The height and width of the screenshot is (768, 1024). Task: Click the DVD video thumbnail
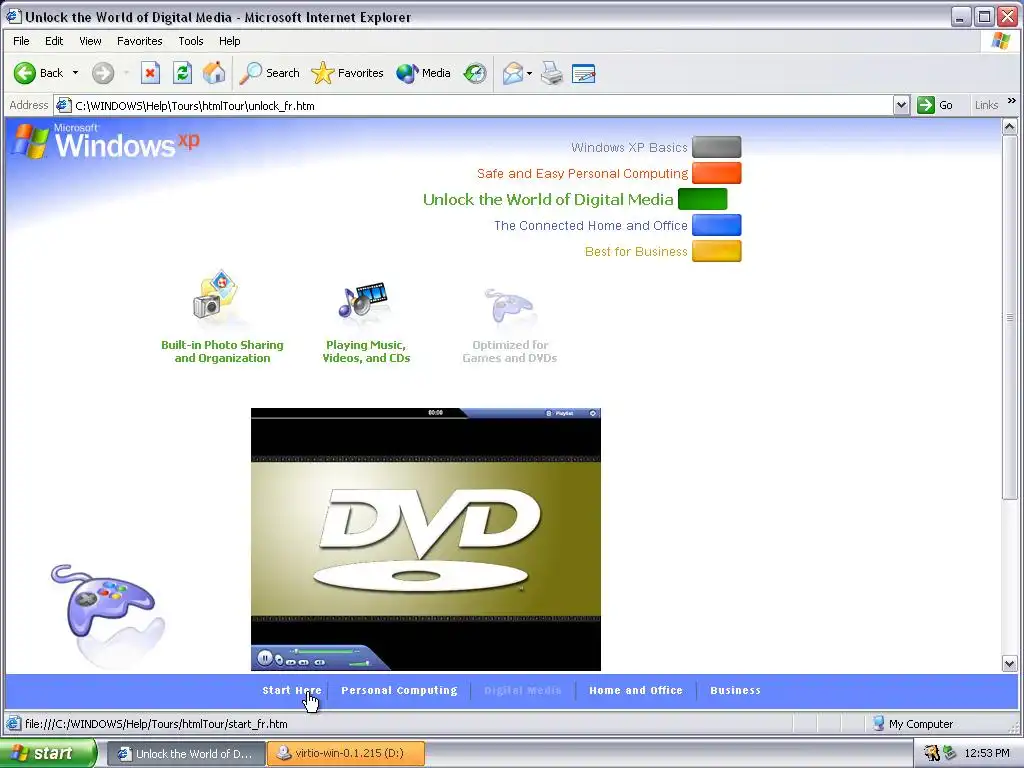click(426, 539)
